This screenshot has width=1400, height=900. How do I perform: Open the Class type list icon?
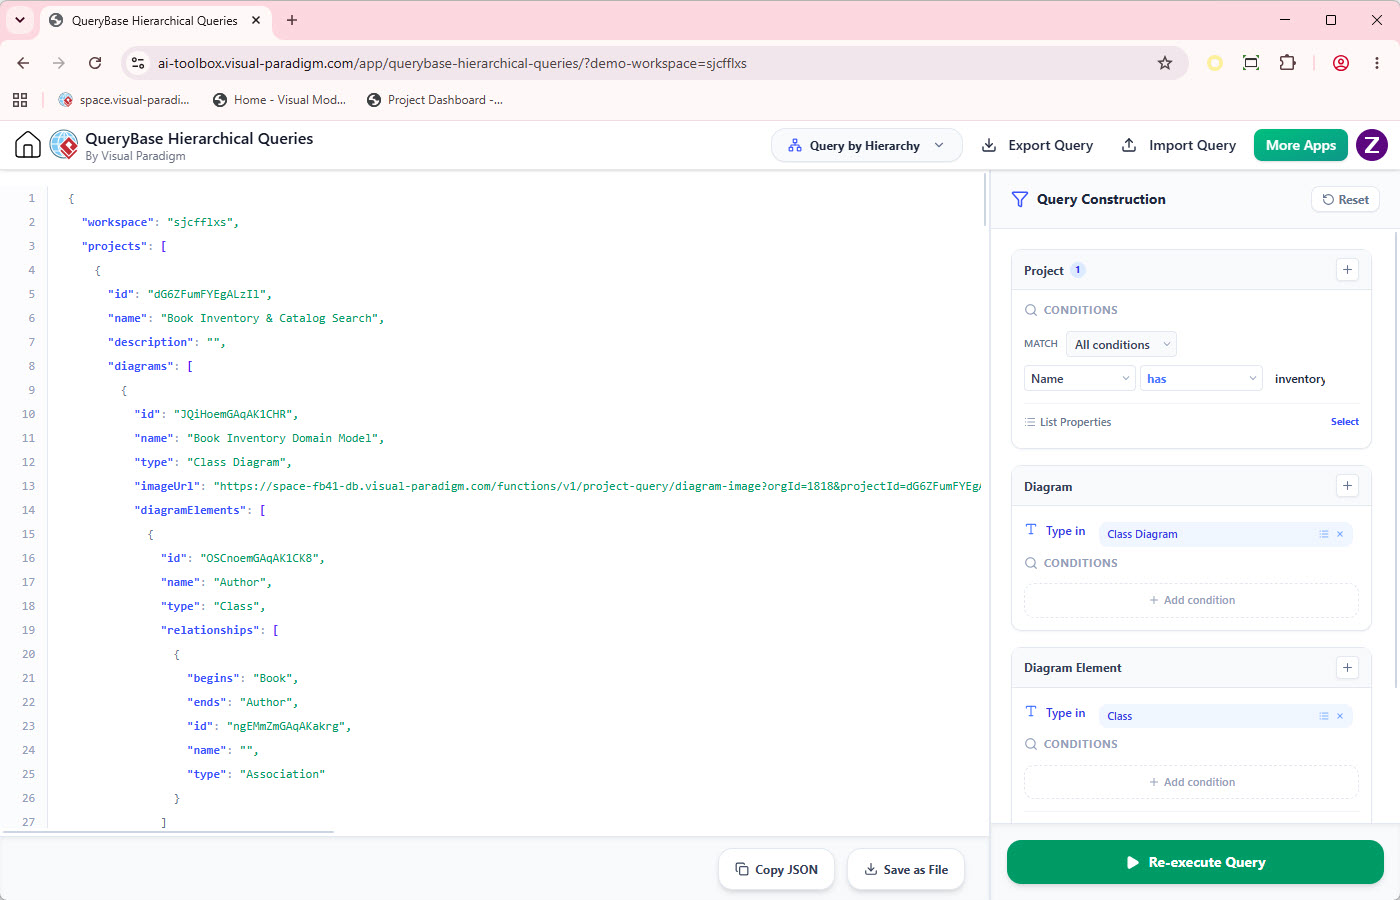1323,716
